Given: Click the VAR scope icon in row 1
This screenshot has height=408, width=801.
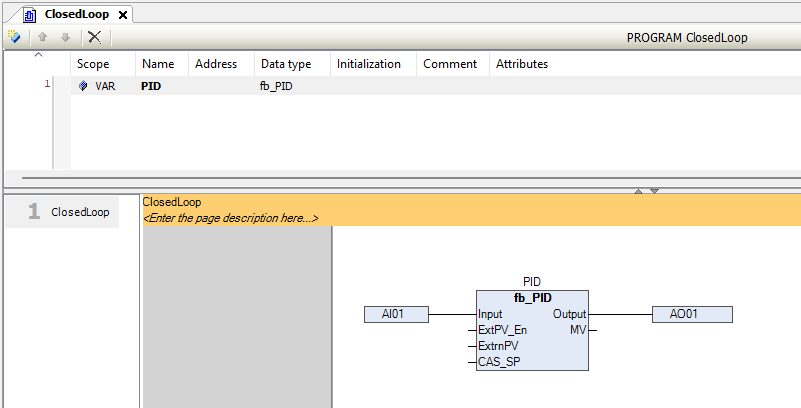Looking at the screenshot, I should (83, 86).
